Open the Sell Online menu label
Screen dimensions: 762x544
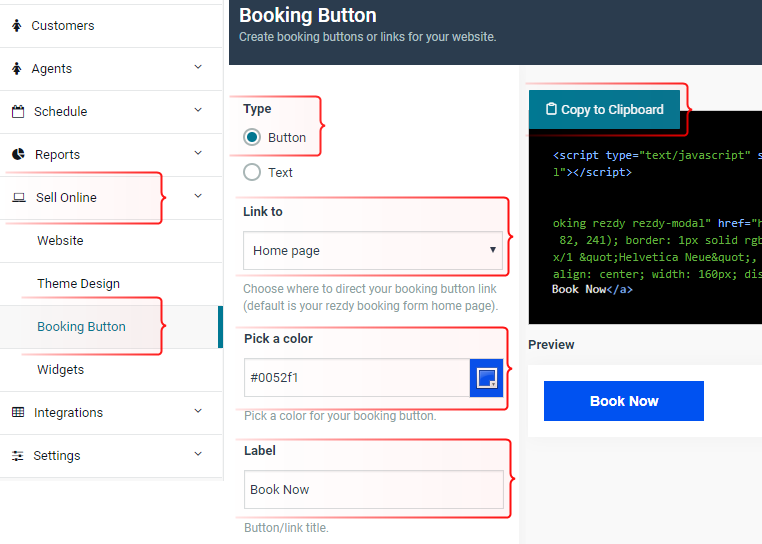tap(66, 197)
